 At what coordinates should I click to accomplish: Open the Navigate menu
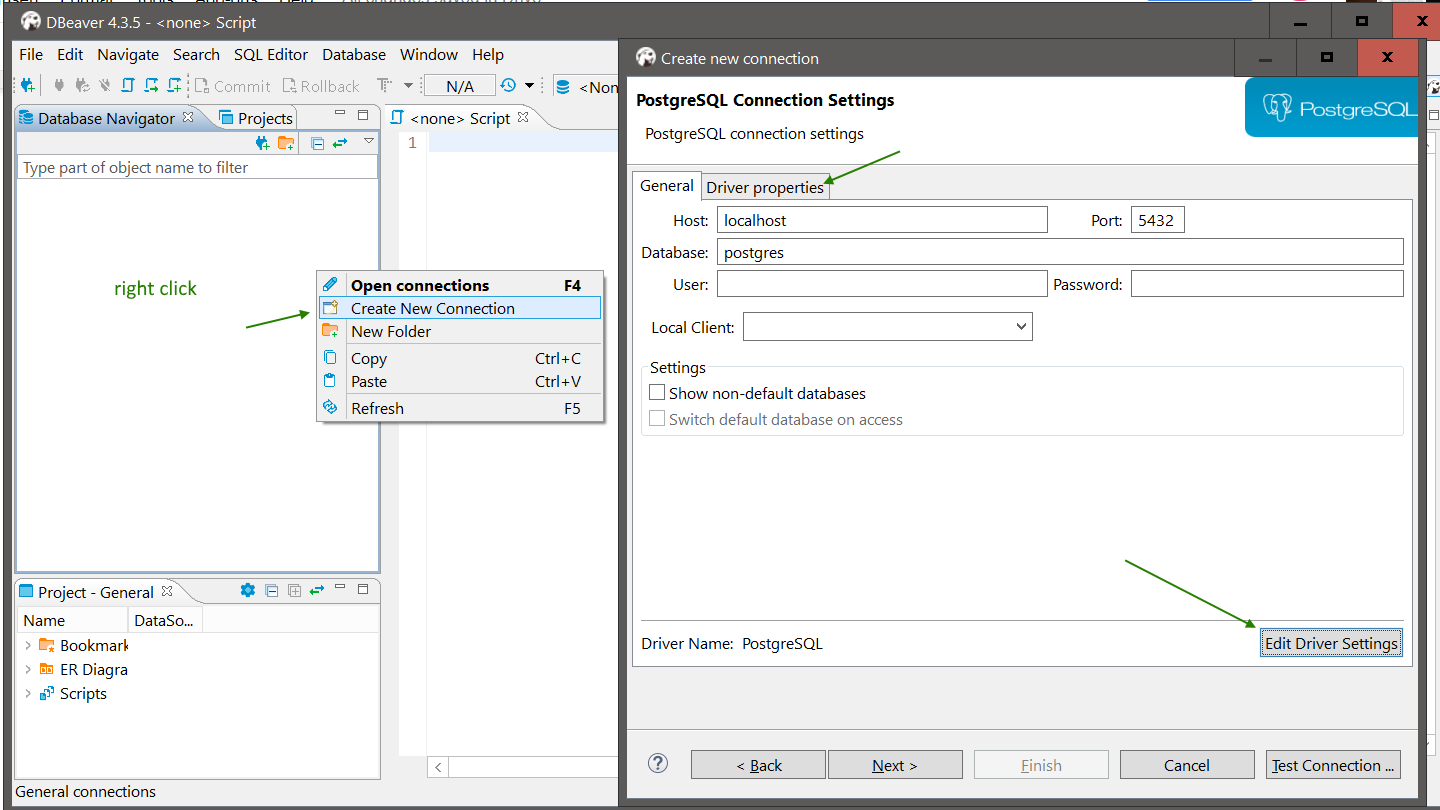(x=128, y=55)
